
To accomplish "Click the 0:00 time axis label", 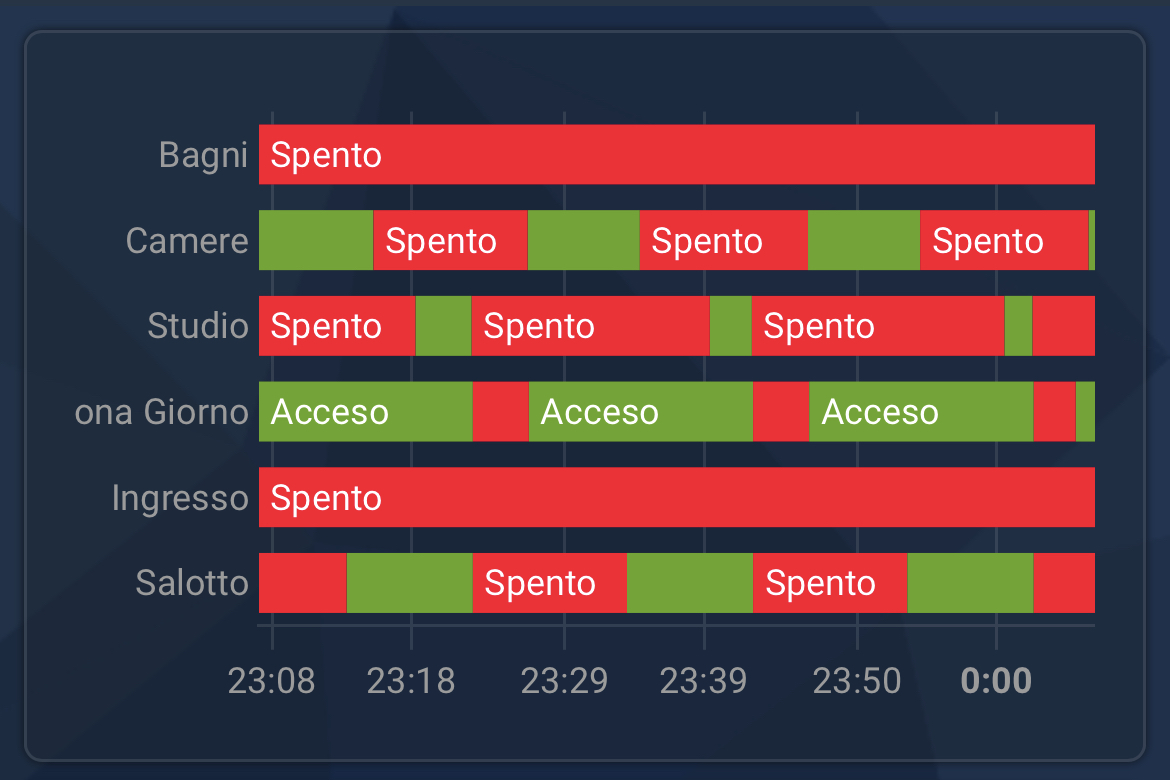I will pyautogui.click(x=996, y=681).
